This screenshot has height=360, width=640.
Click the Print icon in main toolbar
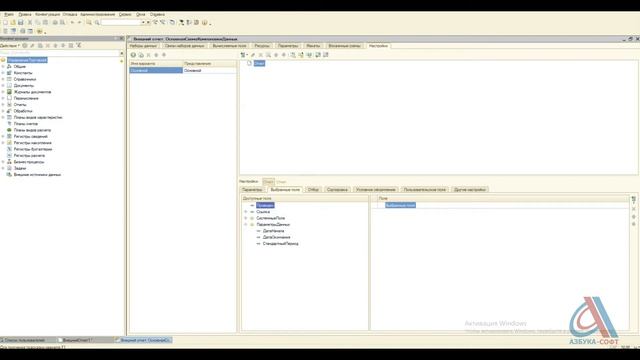coord(55,22)
